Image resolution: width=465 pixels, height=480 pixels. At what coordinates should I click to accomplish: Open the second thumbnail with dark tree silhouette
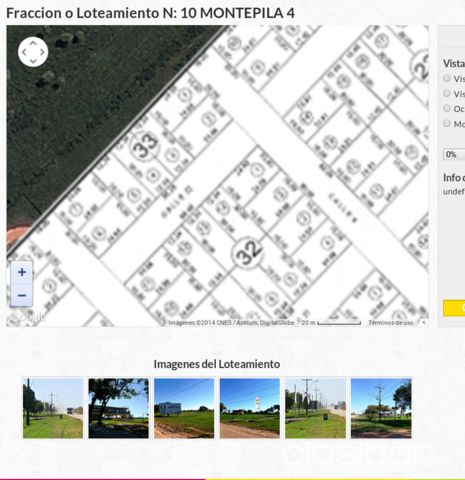click(x=118, y=408)
